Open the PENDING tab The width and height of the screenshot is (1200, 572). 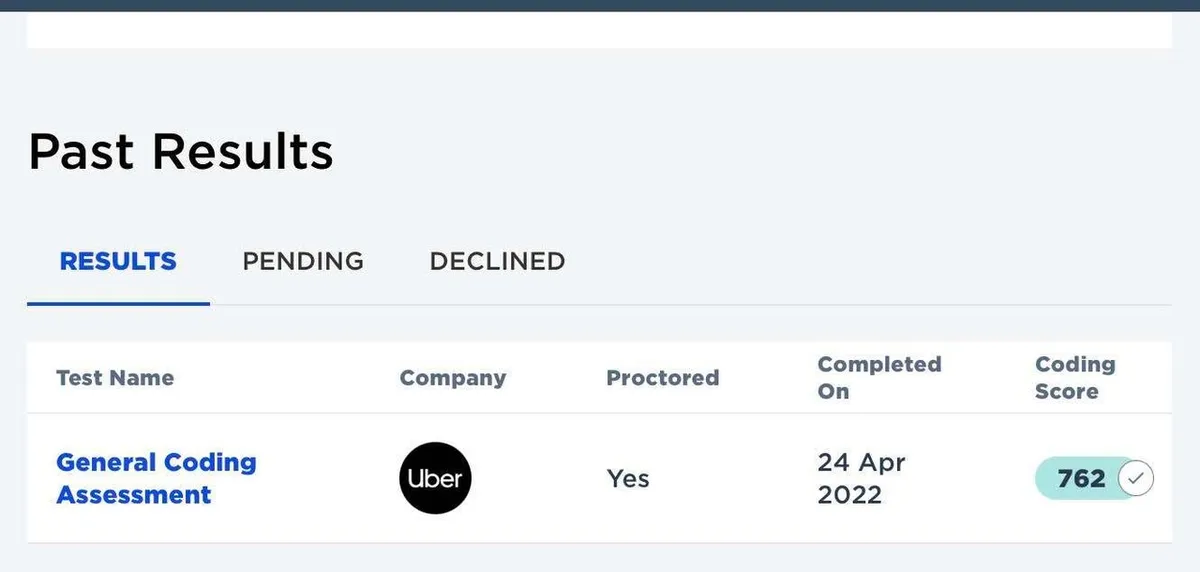point(303,262)
